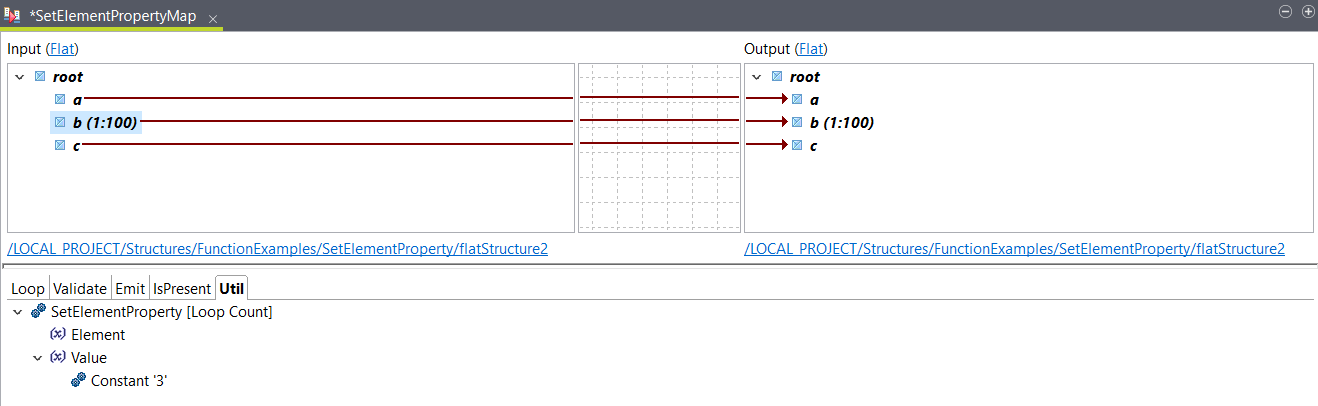The height and width of the screenshot is (406, 1318).
Task: Click the zoom in plus button
Action: pyautogui.click(x=1307, y=11)
